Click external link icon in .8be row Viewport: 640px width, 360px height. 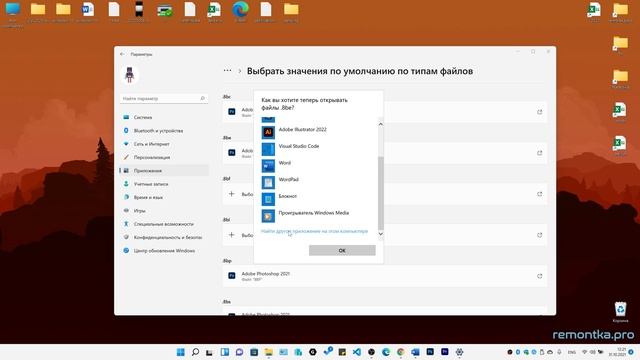click(540, 153)
